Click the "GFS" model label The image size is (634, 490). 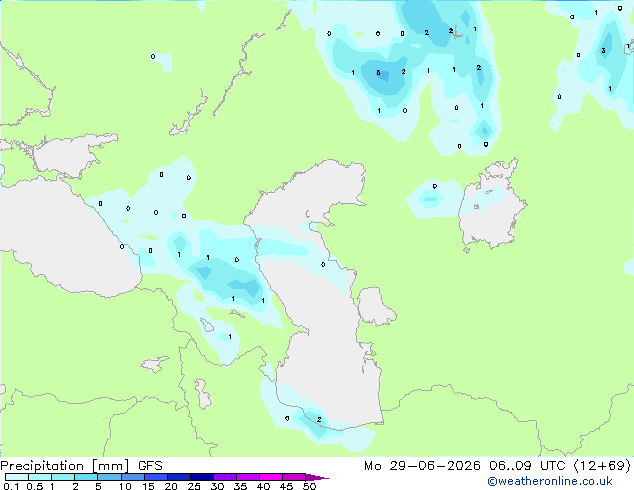pyautogui.click(x=150, y=466)
